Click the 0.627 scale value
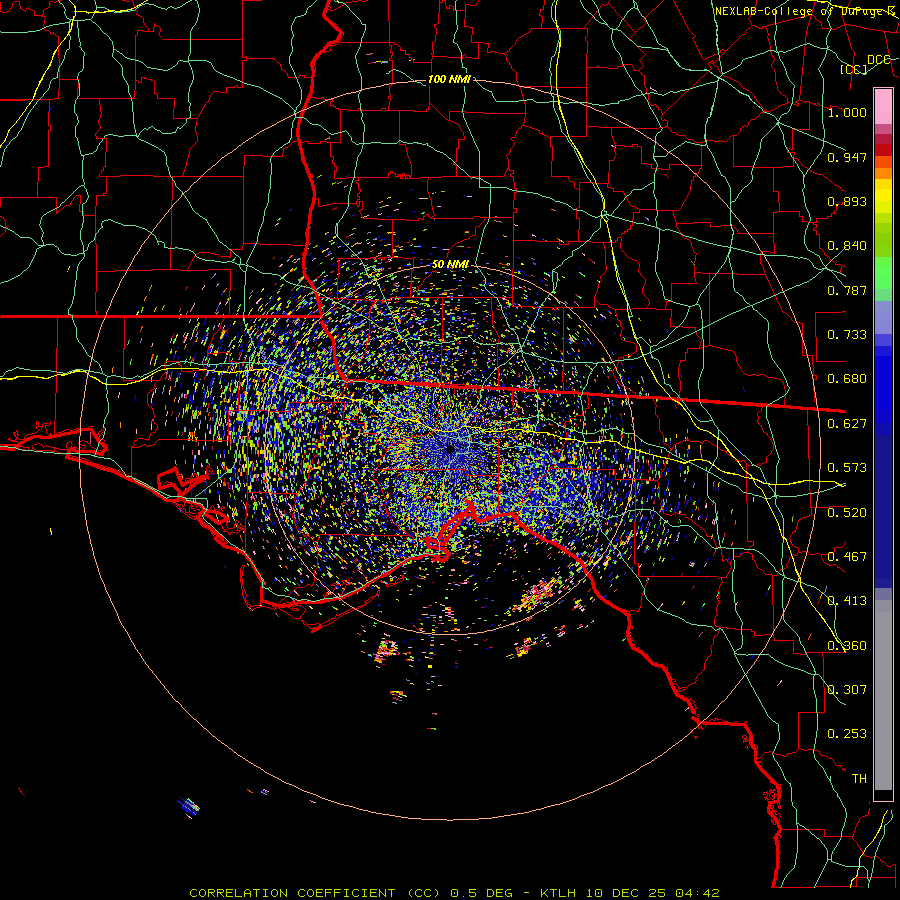The image size is (900, 900). [x=847, y=424]
